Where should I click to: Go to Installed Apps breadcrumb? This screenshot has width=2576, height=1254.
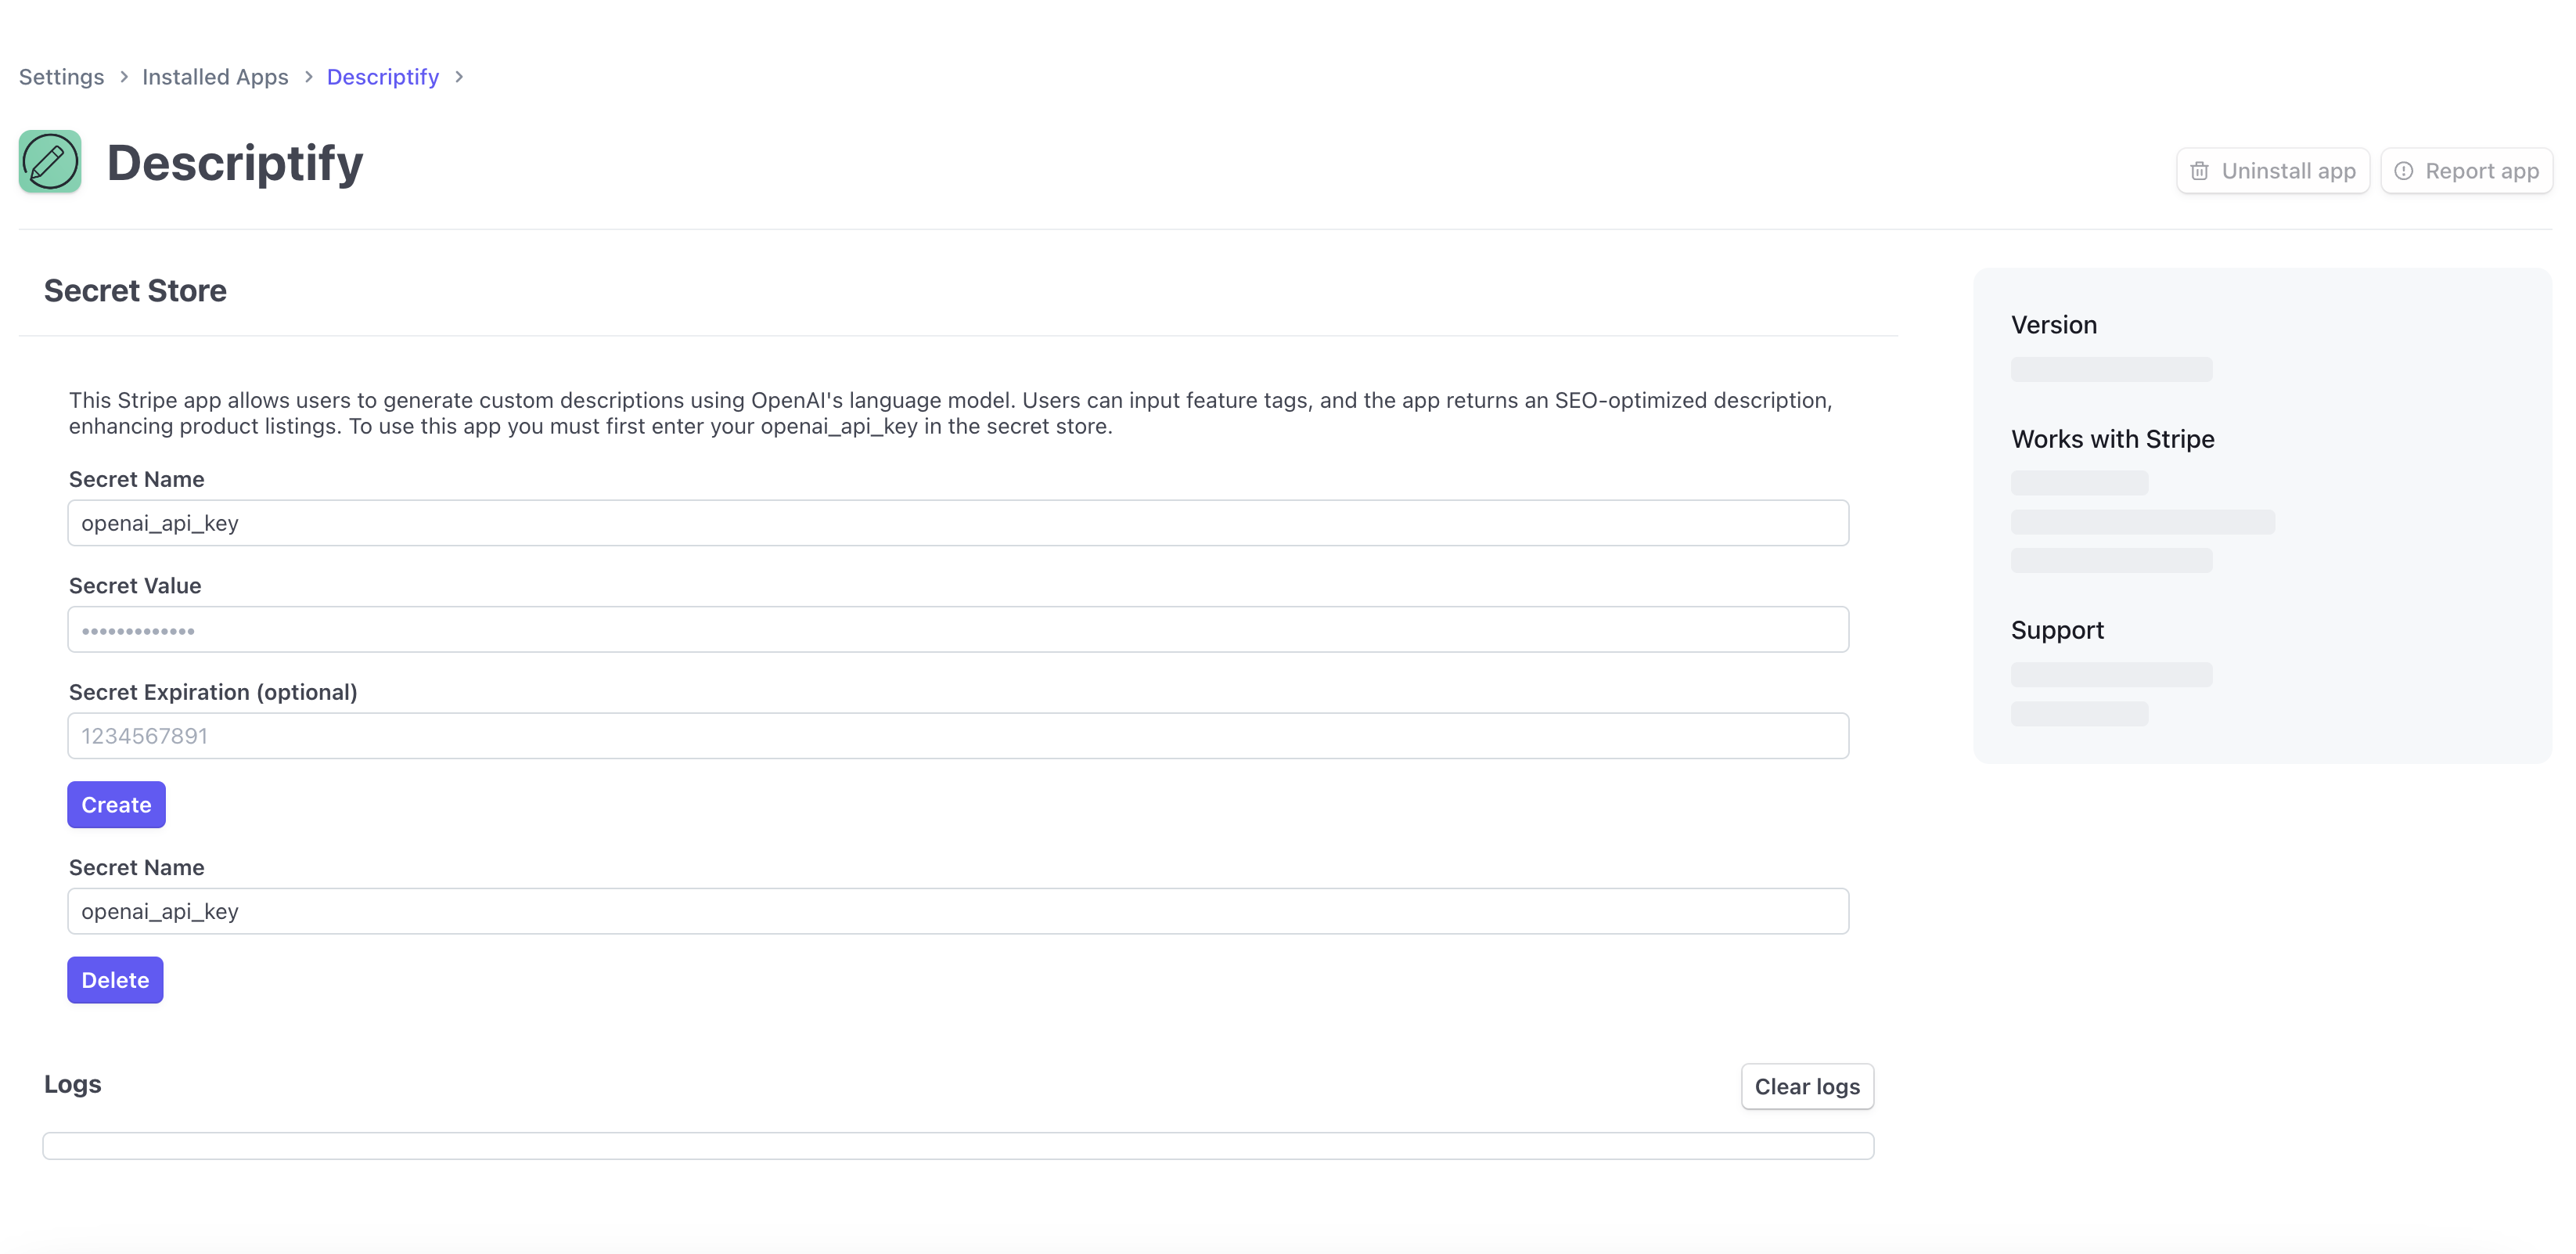point(215,77)
